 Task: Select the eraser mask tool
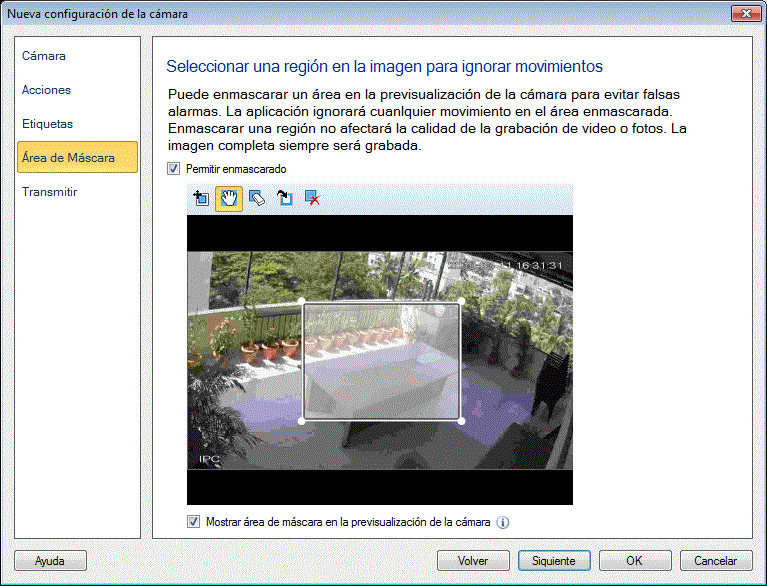point(257,198)
